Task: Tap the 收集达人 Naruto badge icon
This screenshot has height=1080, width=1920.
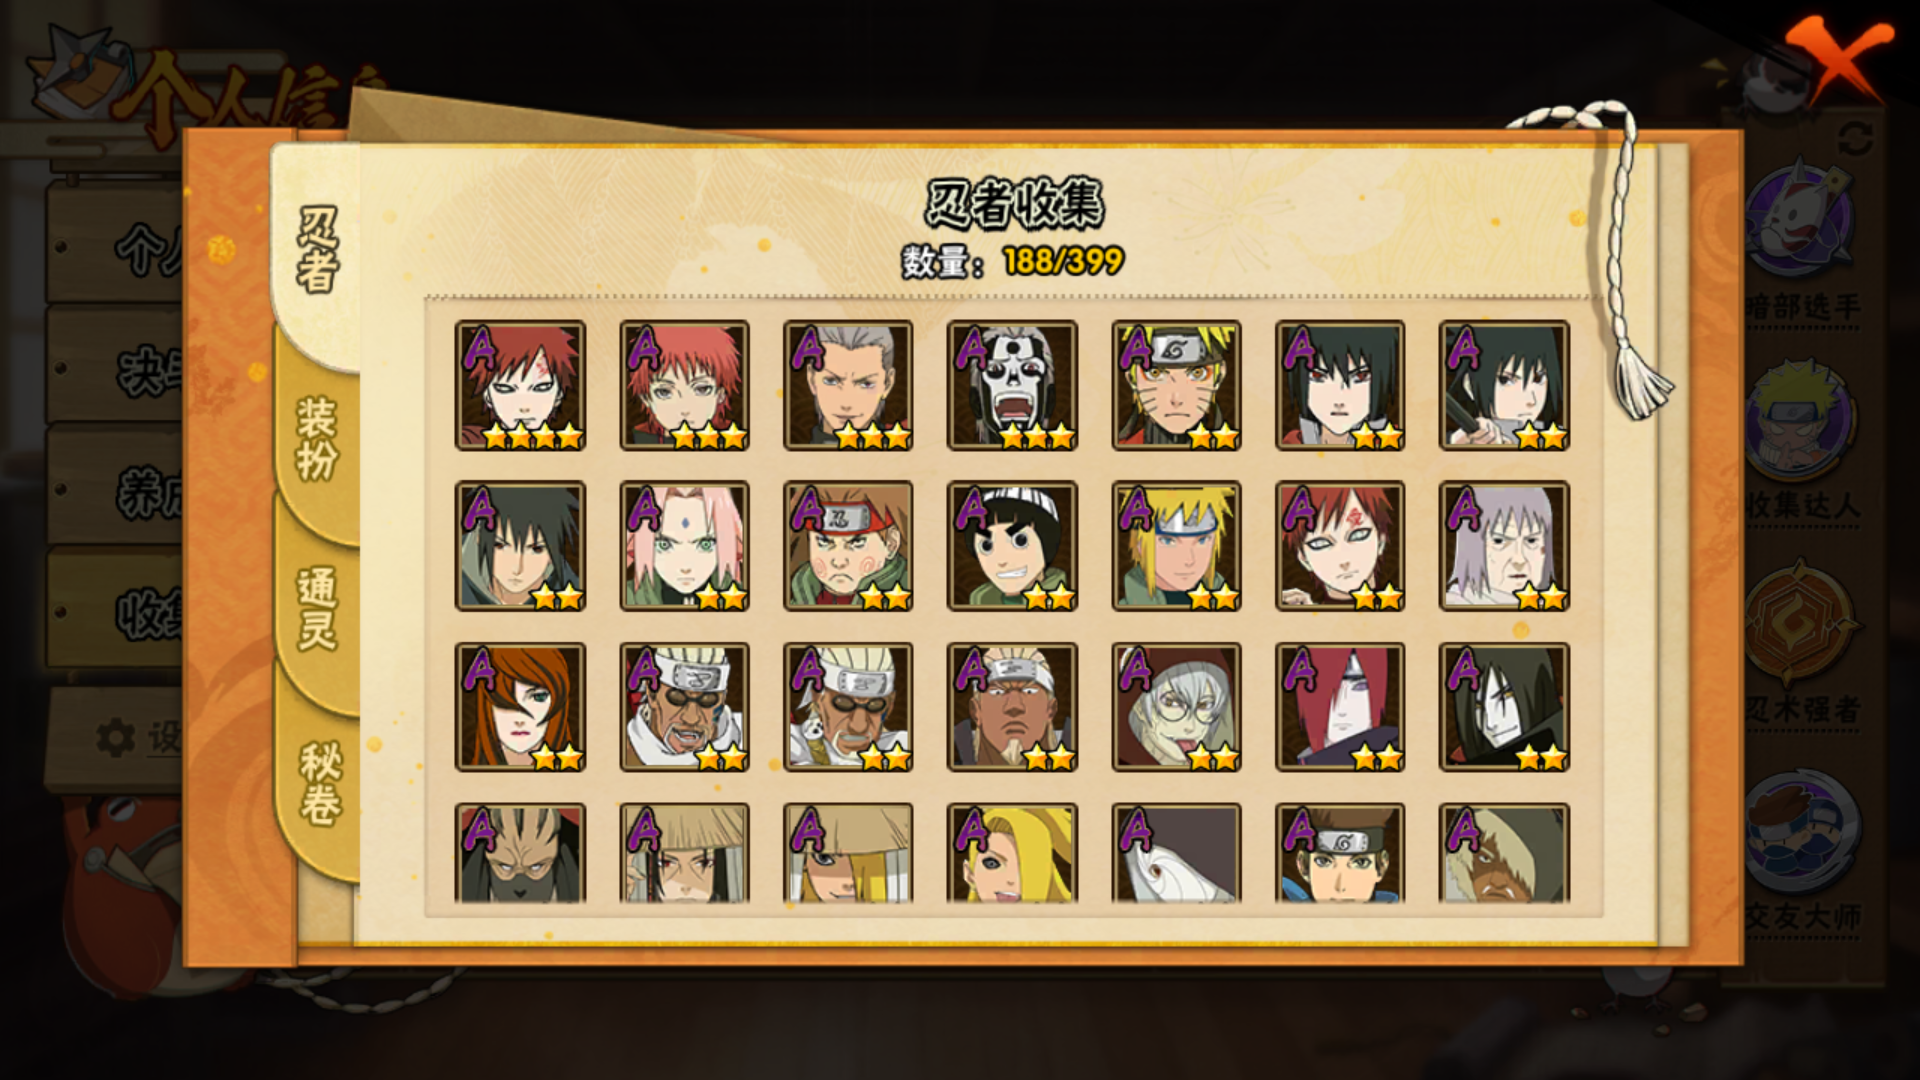Action: click(1801, 422)
